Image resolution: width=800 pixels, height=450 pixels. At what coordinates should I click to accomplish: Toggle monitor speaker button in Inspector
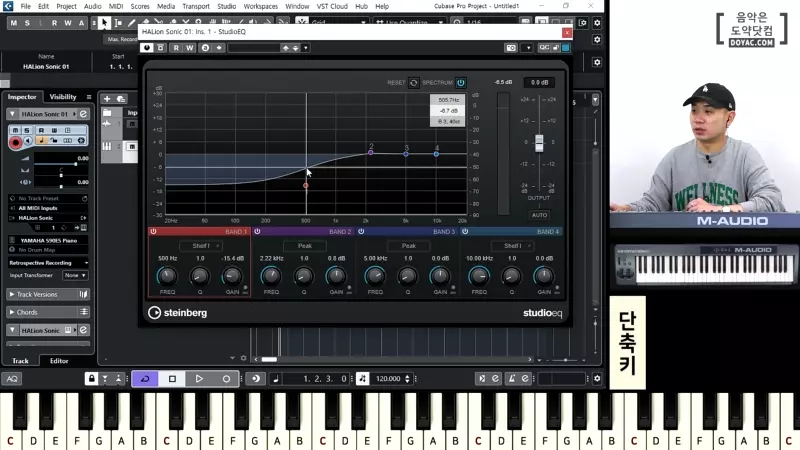tap(28, 140)
